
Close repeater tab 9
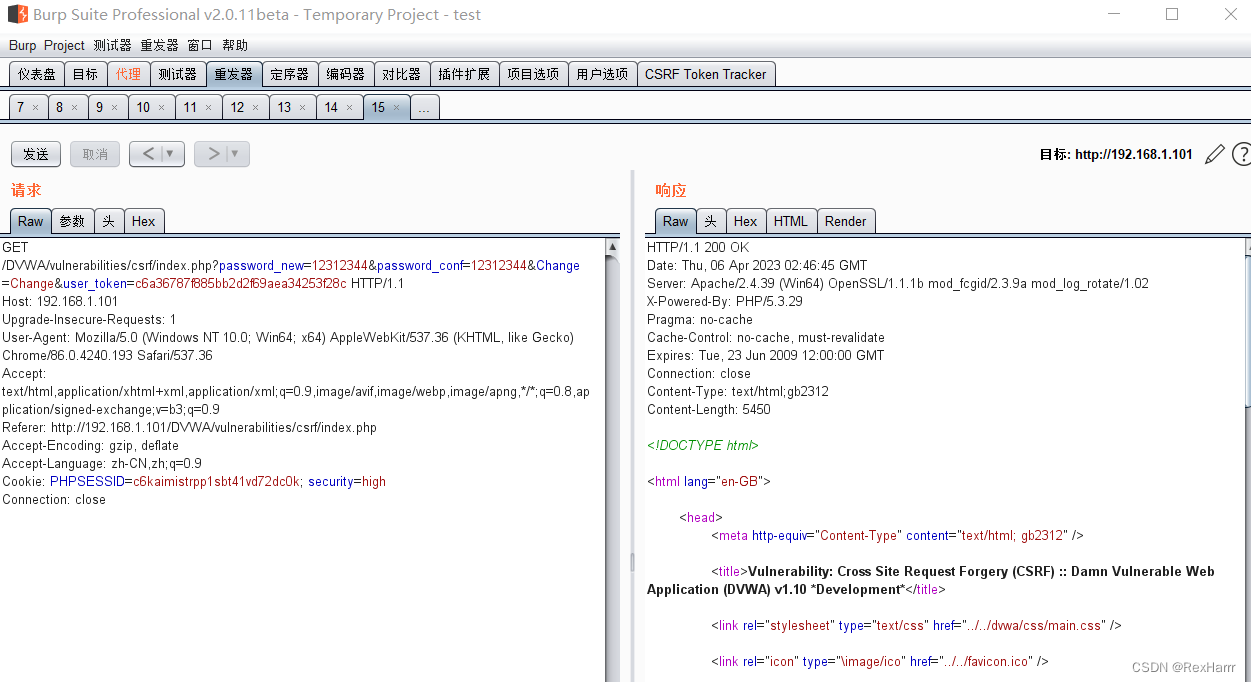[114, 107]
